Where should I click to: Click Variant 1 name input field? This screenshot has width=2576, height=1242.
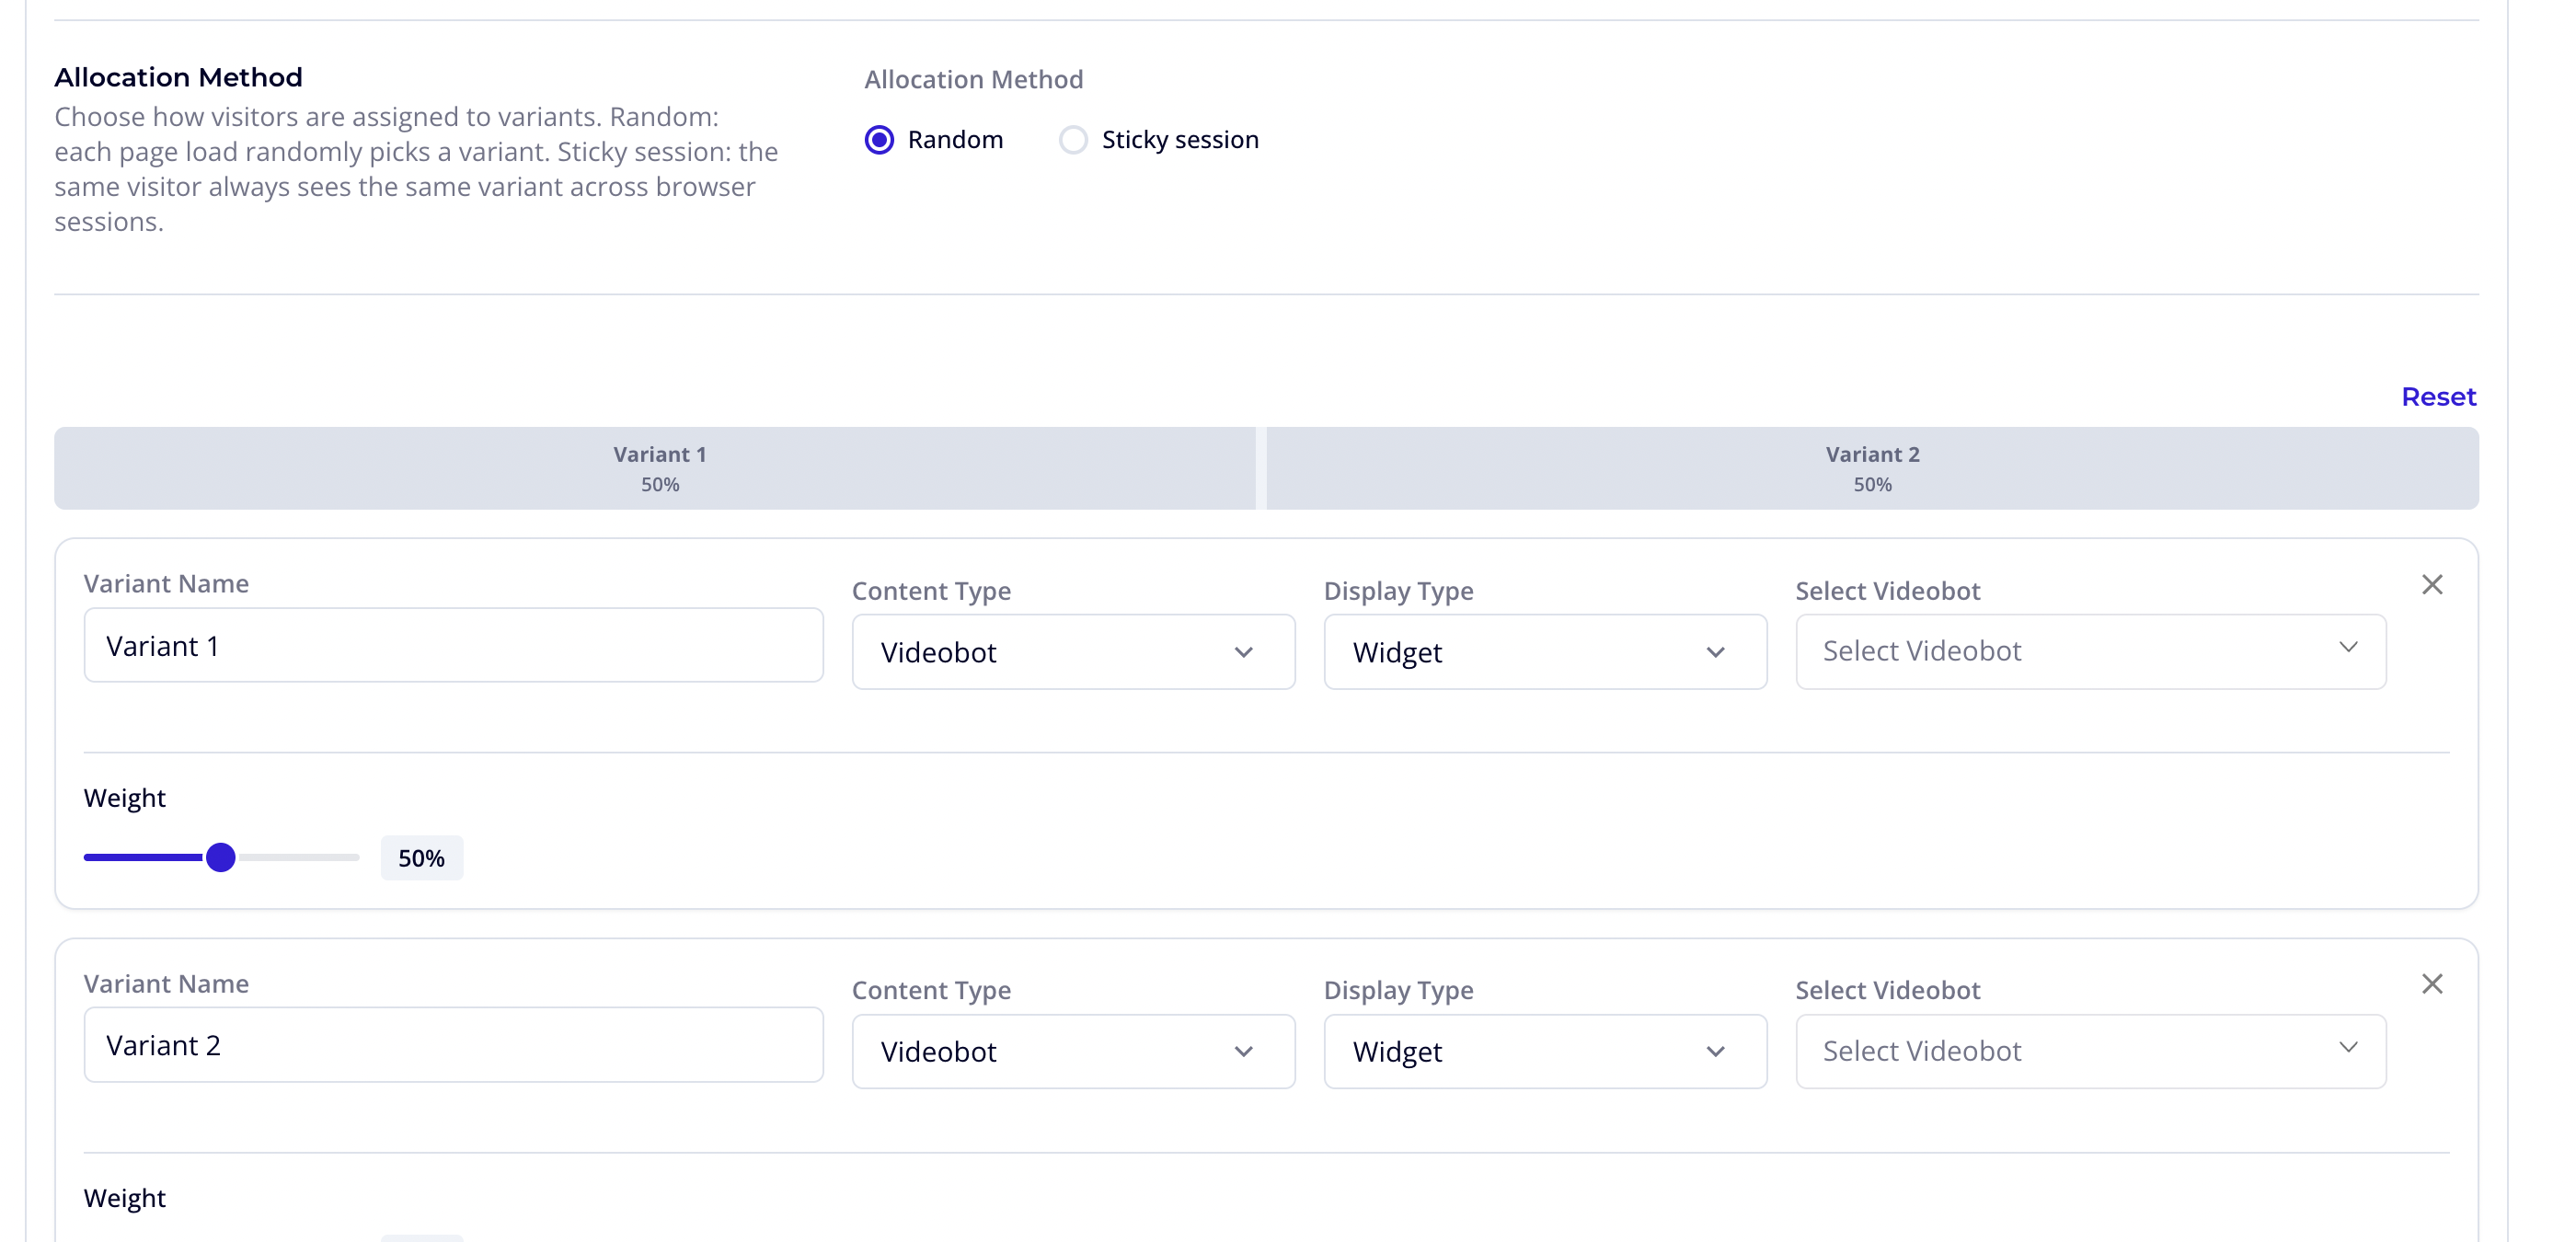[x=453, y=646]
